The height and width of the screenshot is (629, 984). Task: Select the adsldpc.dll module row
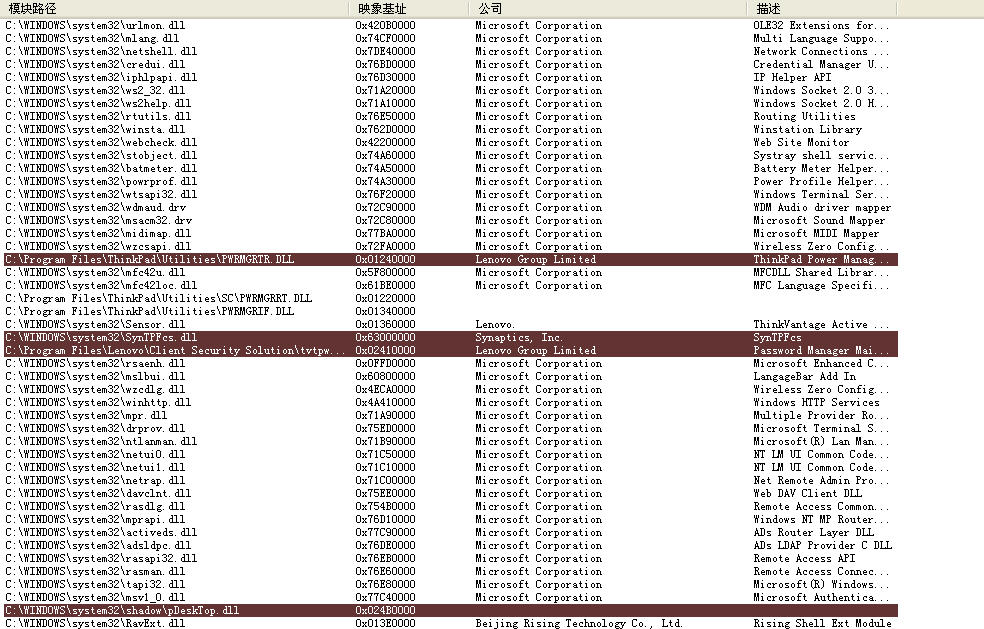coord(451,545)
